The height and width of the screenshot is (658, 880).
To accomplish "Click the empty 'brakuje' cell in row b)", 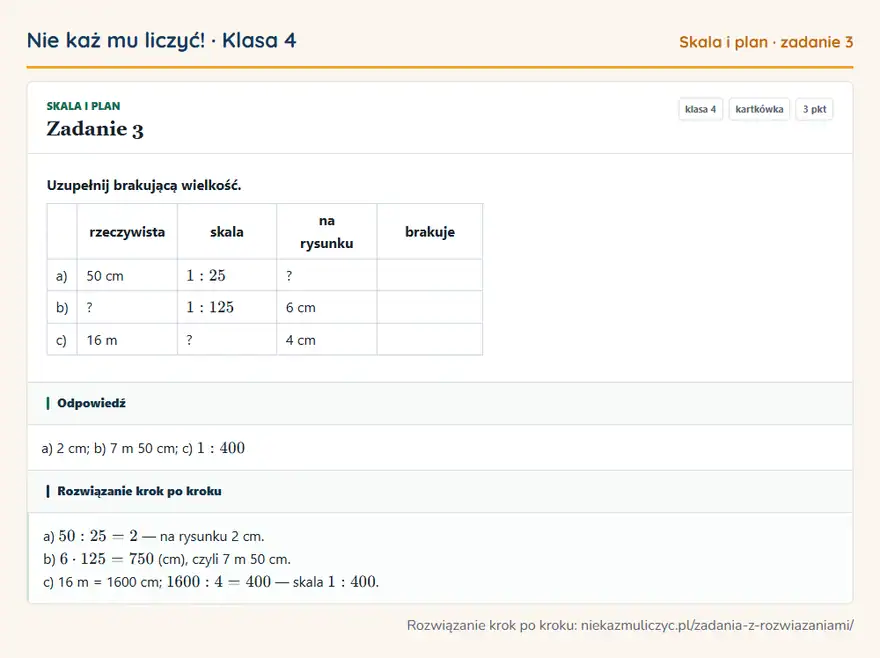I will tap(430, 307).
